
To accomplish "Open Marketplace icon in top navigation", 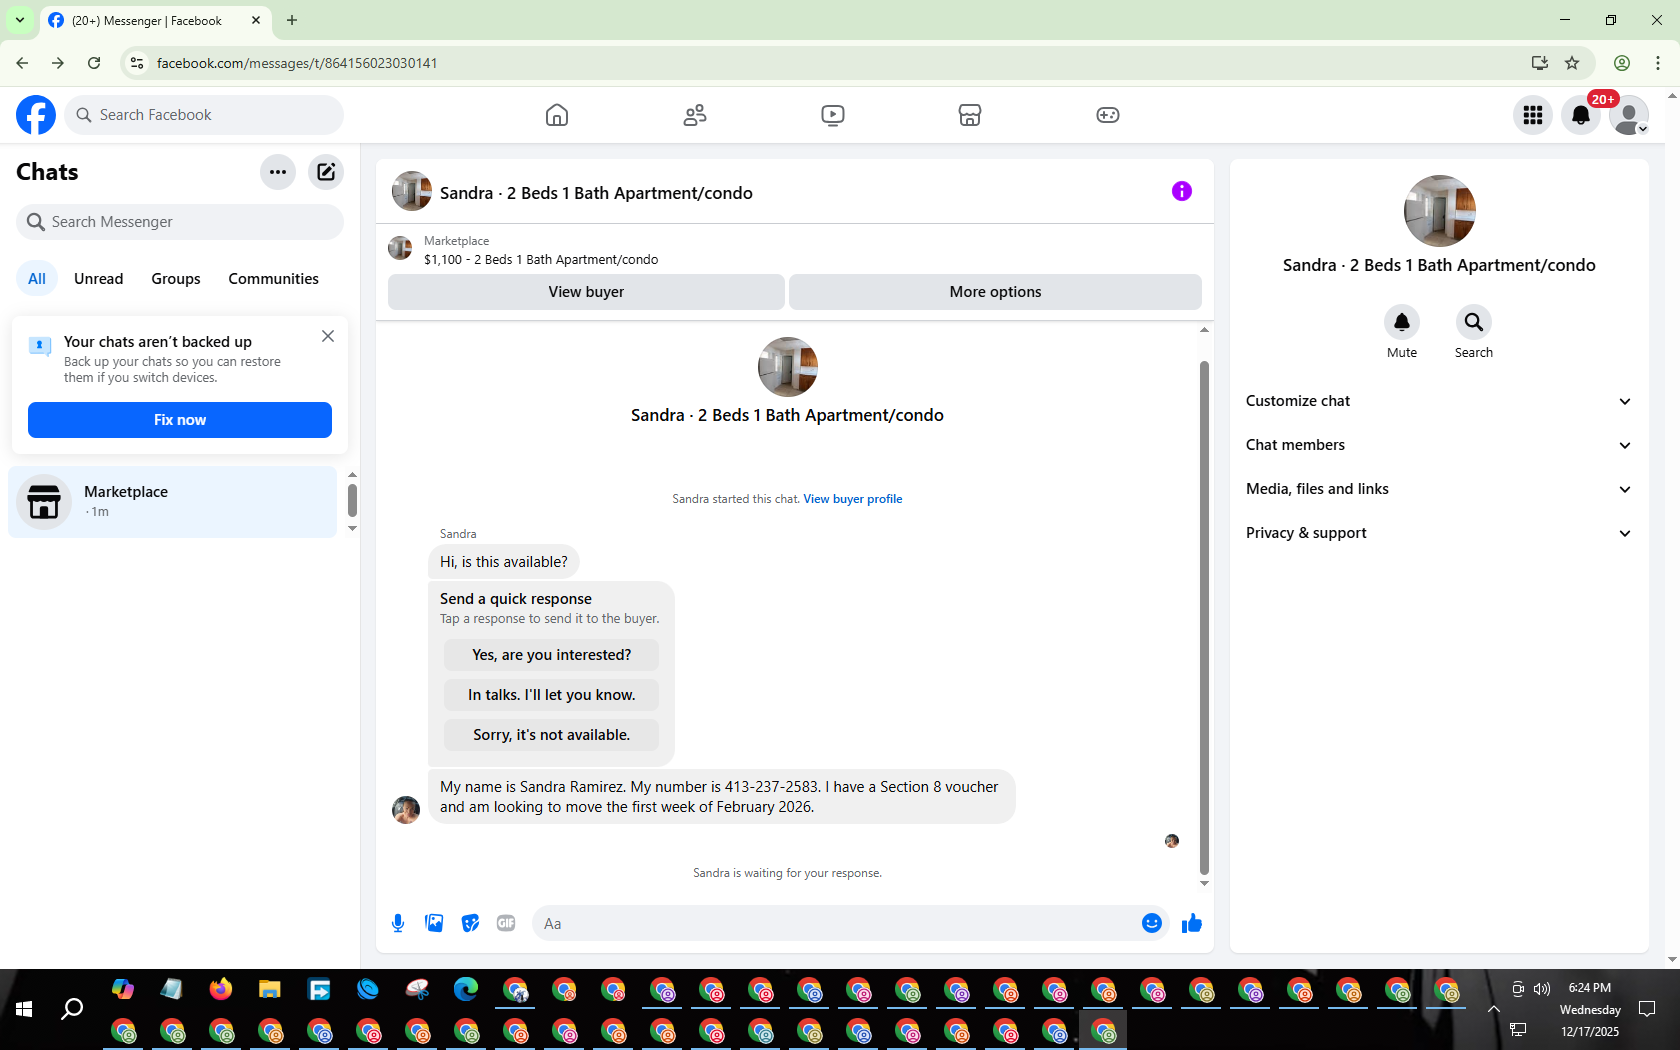I will [970, 115].
